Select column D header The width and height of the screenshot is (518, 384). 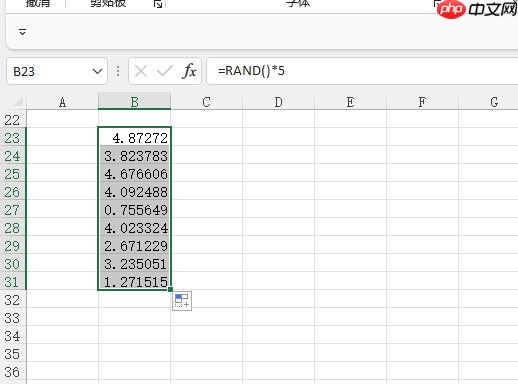coord(278,101)
